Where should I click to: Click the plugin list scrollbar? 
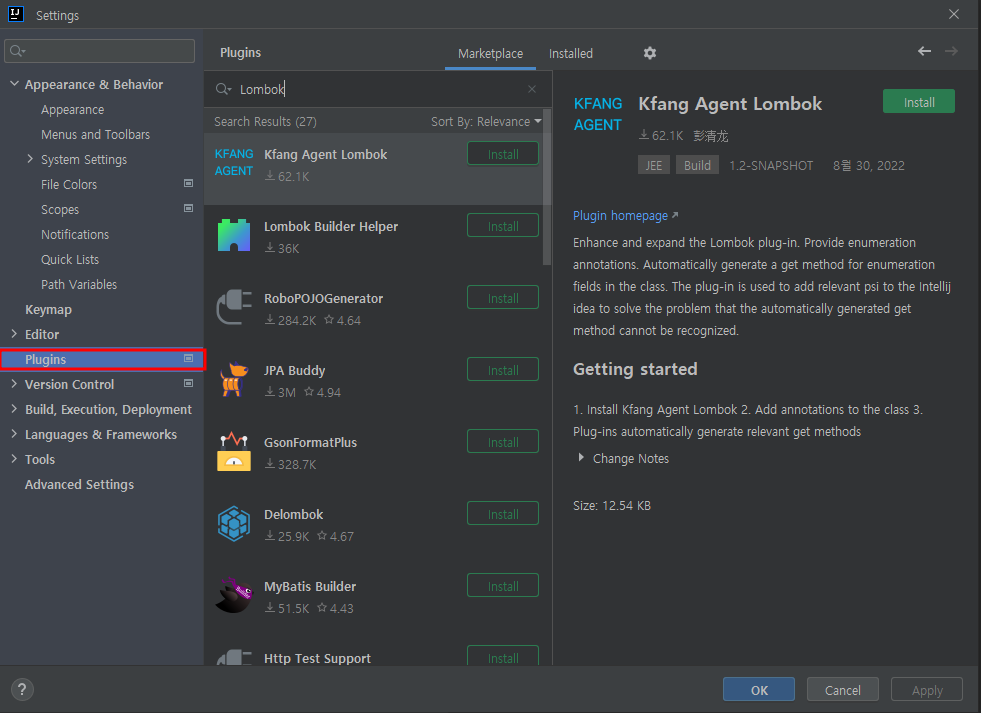tap(547, 188)
